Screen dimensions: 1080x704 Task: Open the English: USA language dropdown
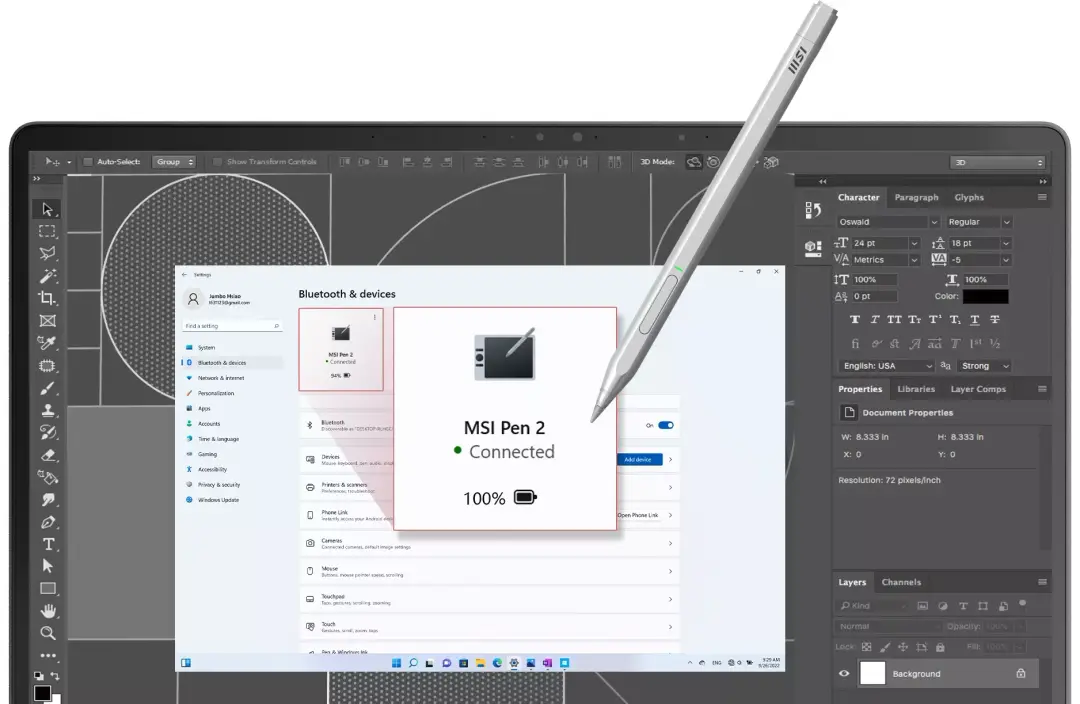click(886, 366)
